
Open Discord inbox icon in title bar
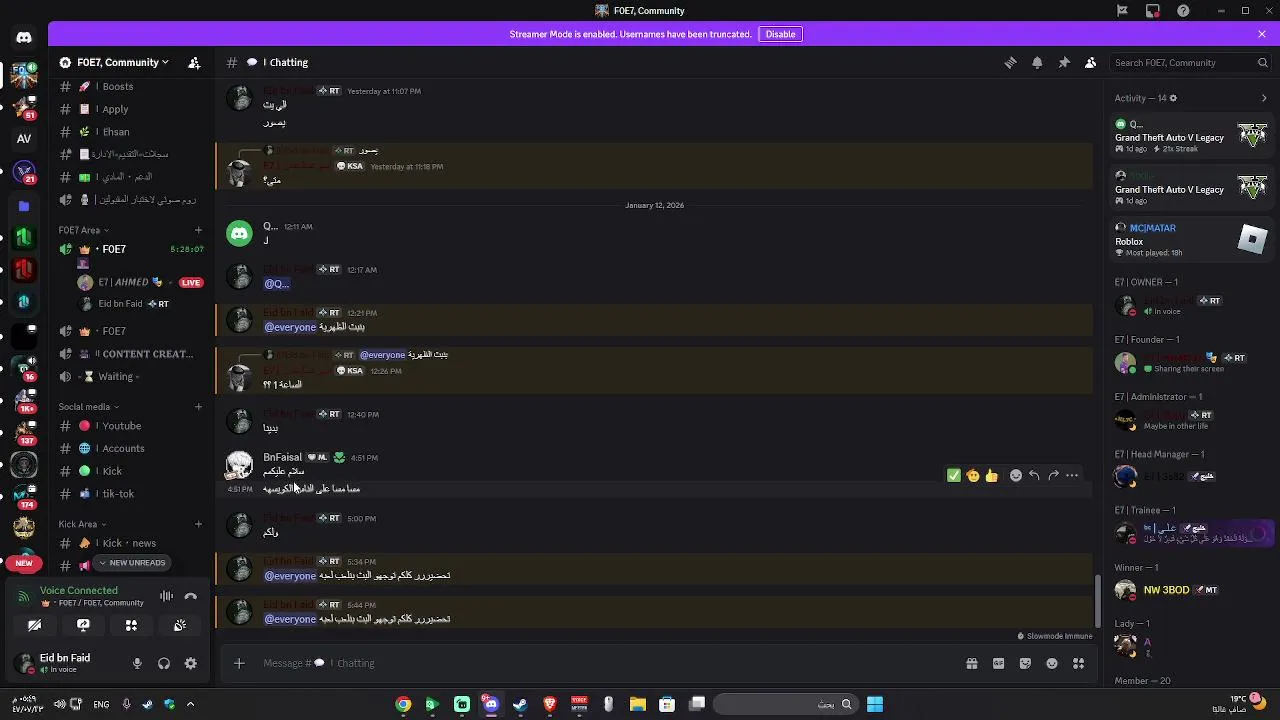[x=1153, y=11]
